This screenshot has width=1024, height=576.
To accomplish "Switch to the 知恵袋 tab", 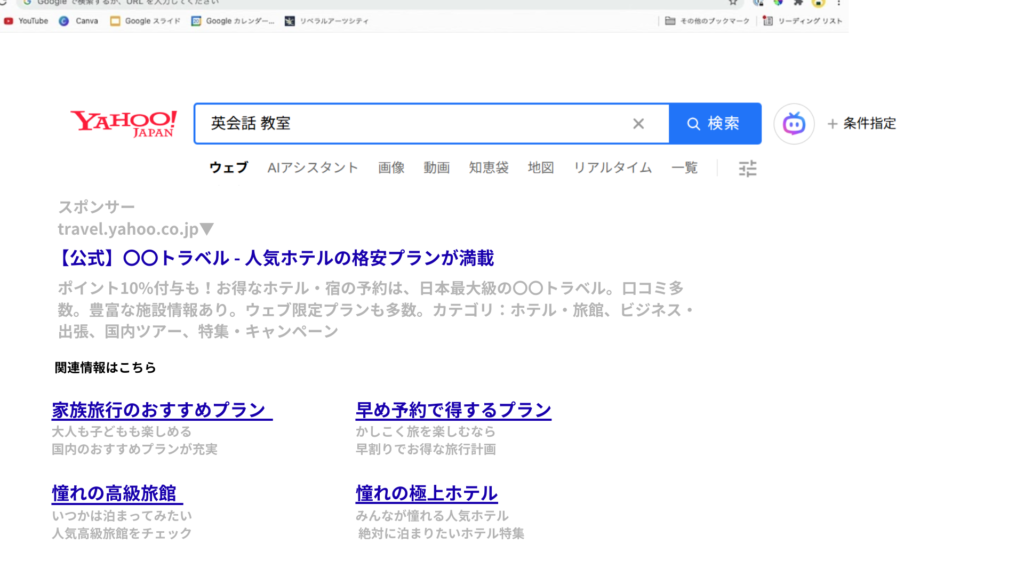I will [x=488, y=168].
